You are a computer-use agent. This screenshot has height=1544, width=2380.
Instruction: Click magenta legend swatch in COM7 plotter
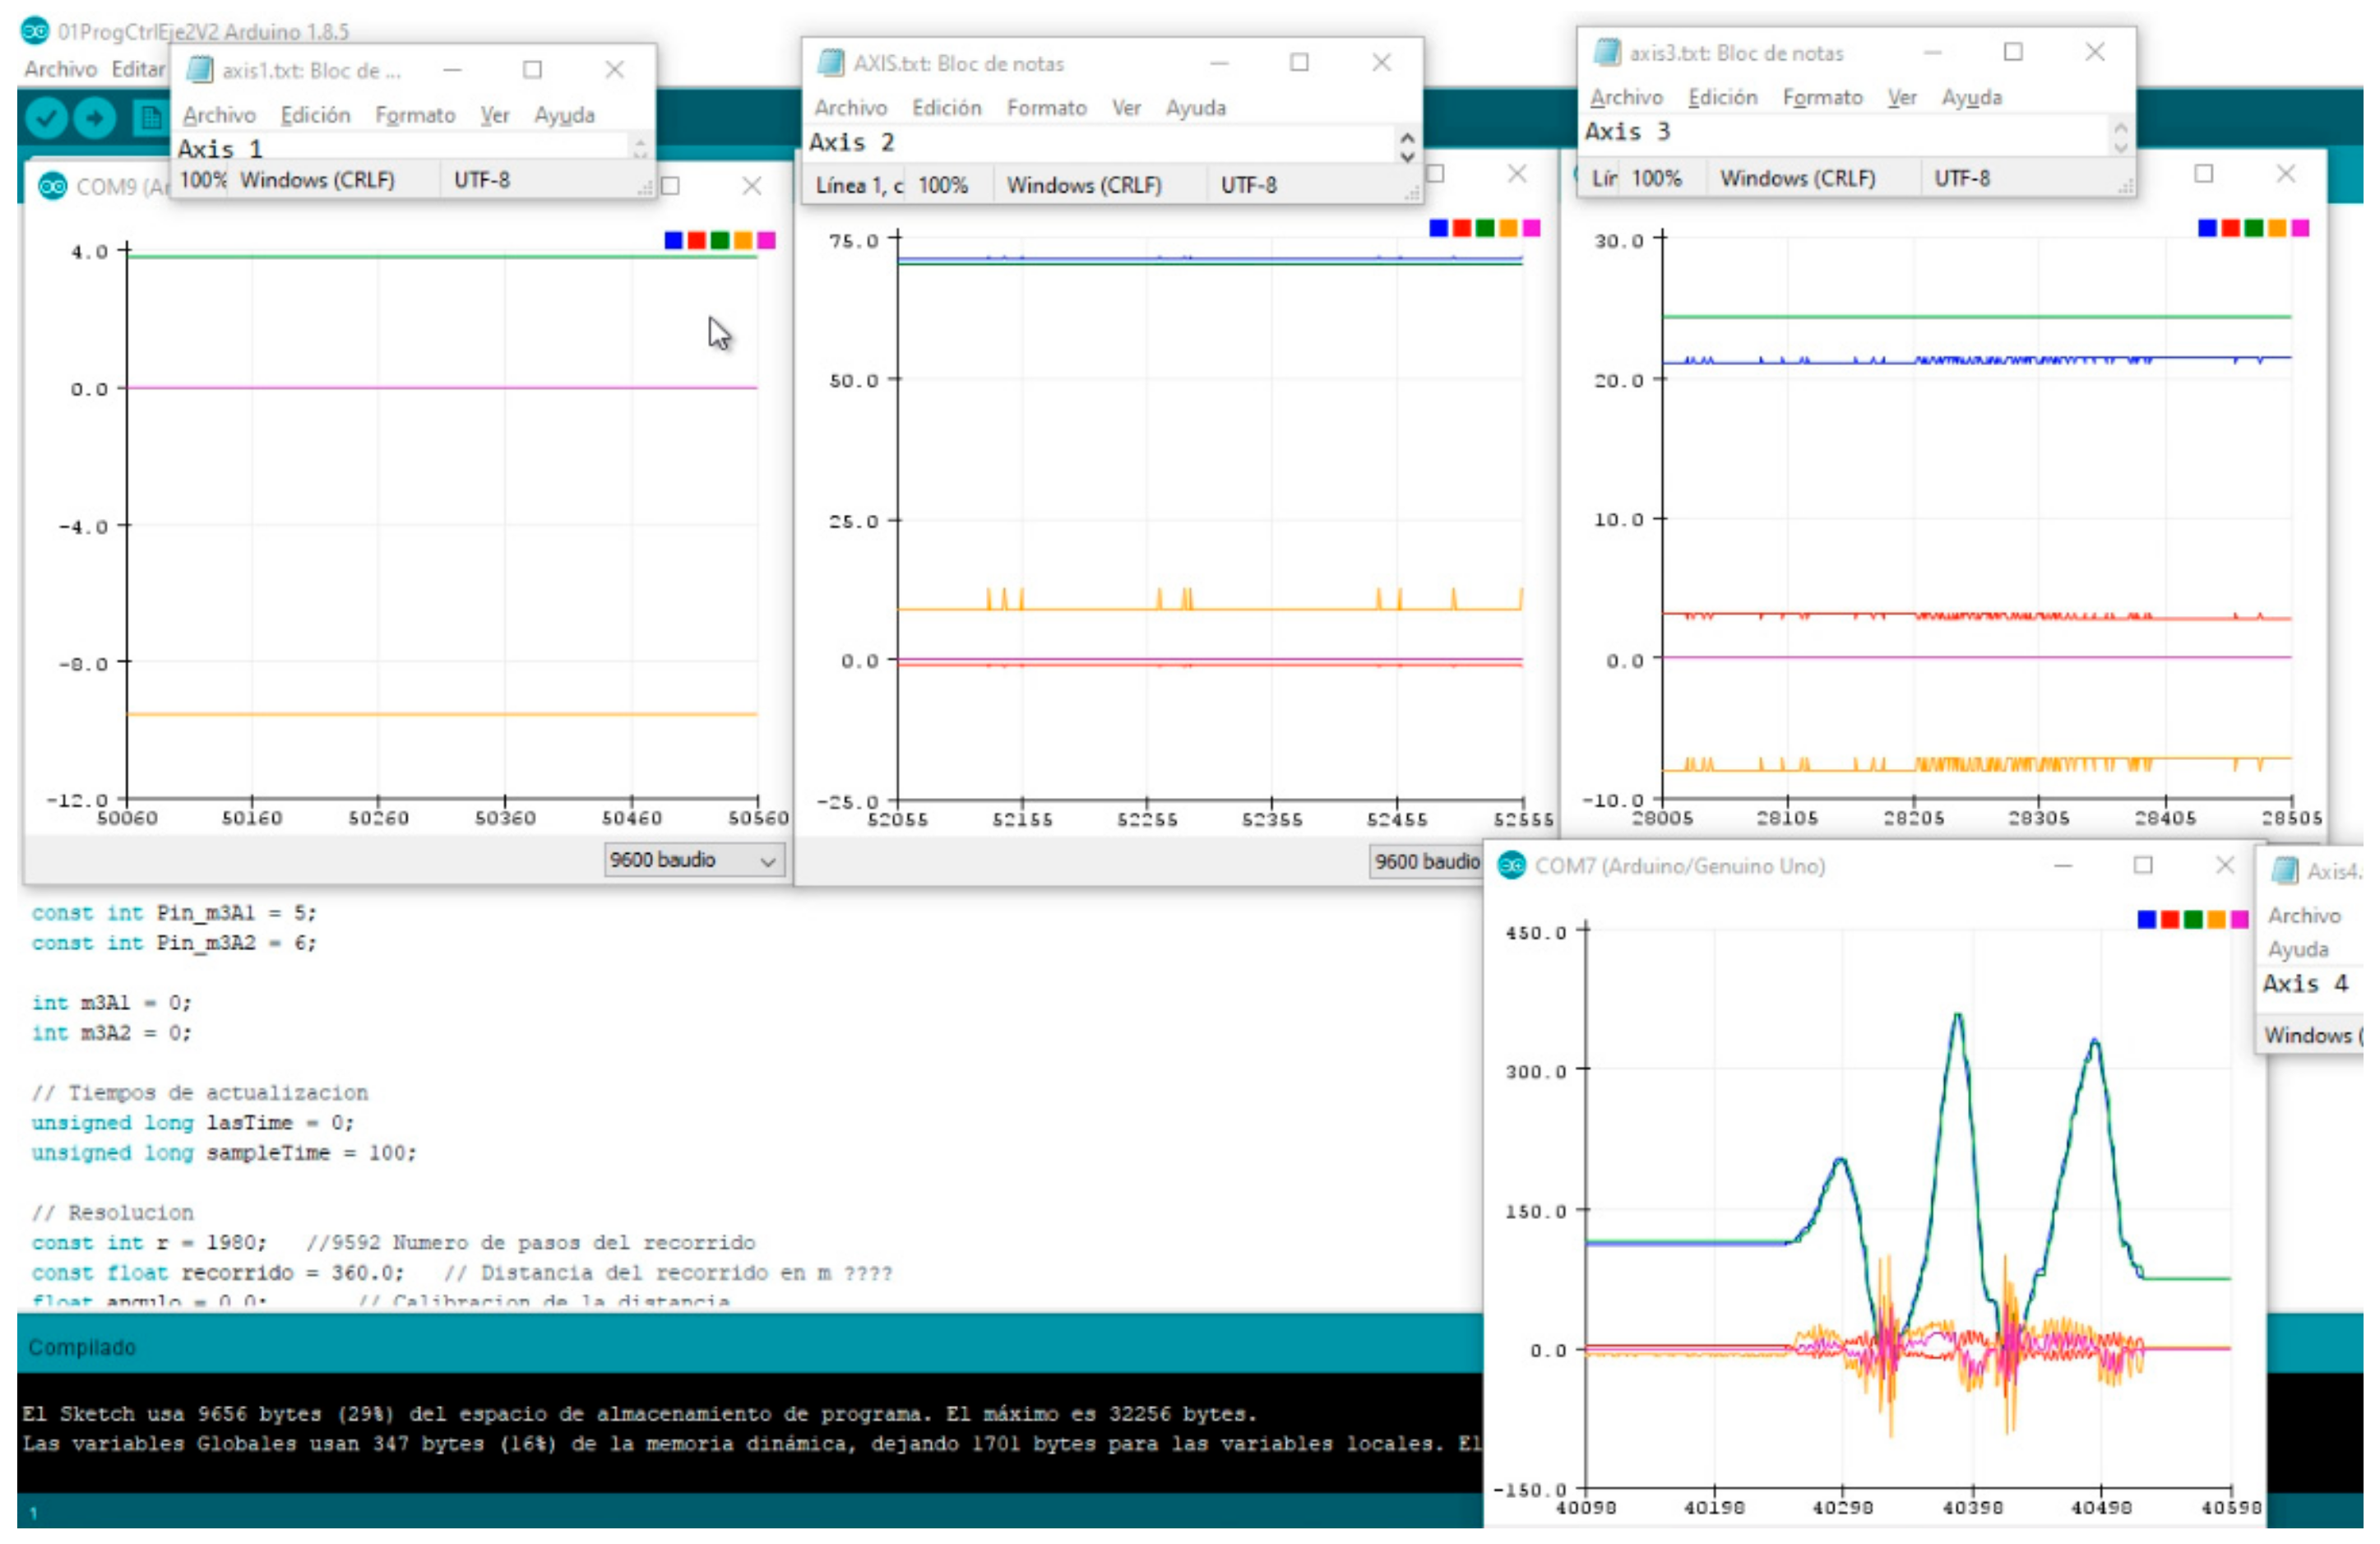pyautogui.click(x=2240, y=919)
